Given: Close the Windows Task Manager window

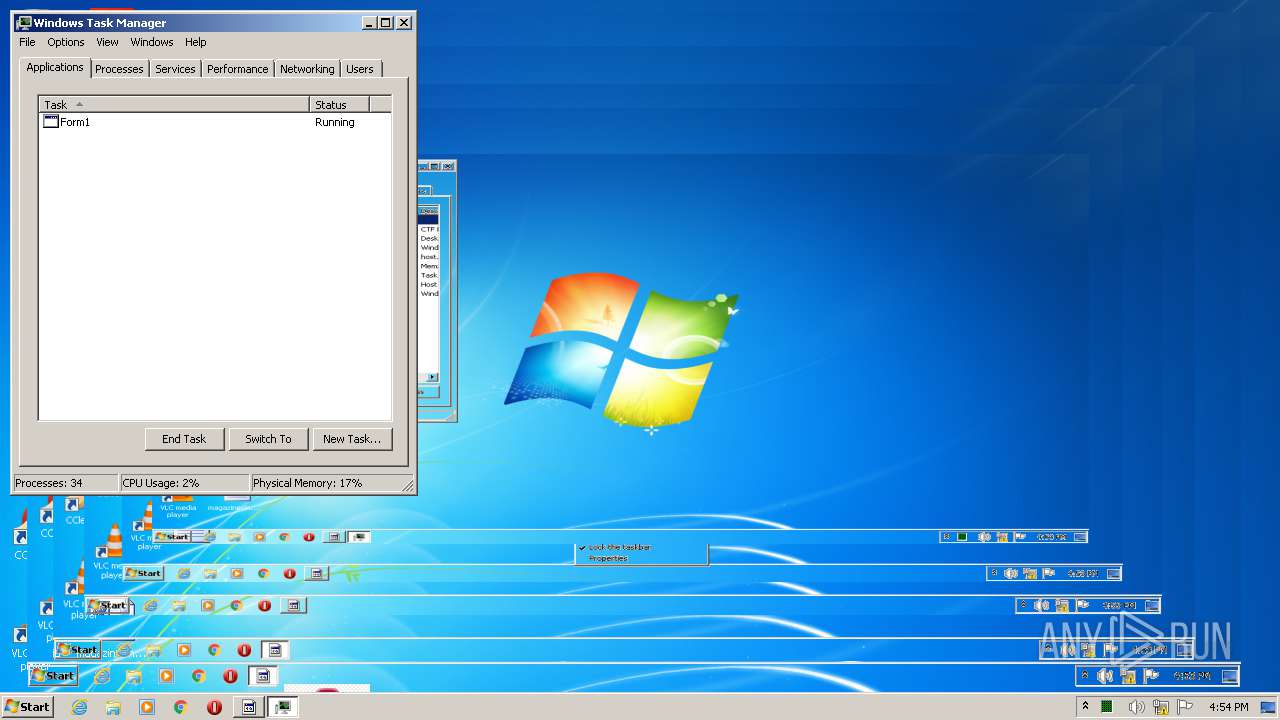Looking at the screenshot, I should (x=404, y=22).
